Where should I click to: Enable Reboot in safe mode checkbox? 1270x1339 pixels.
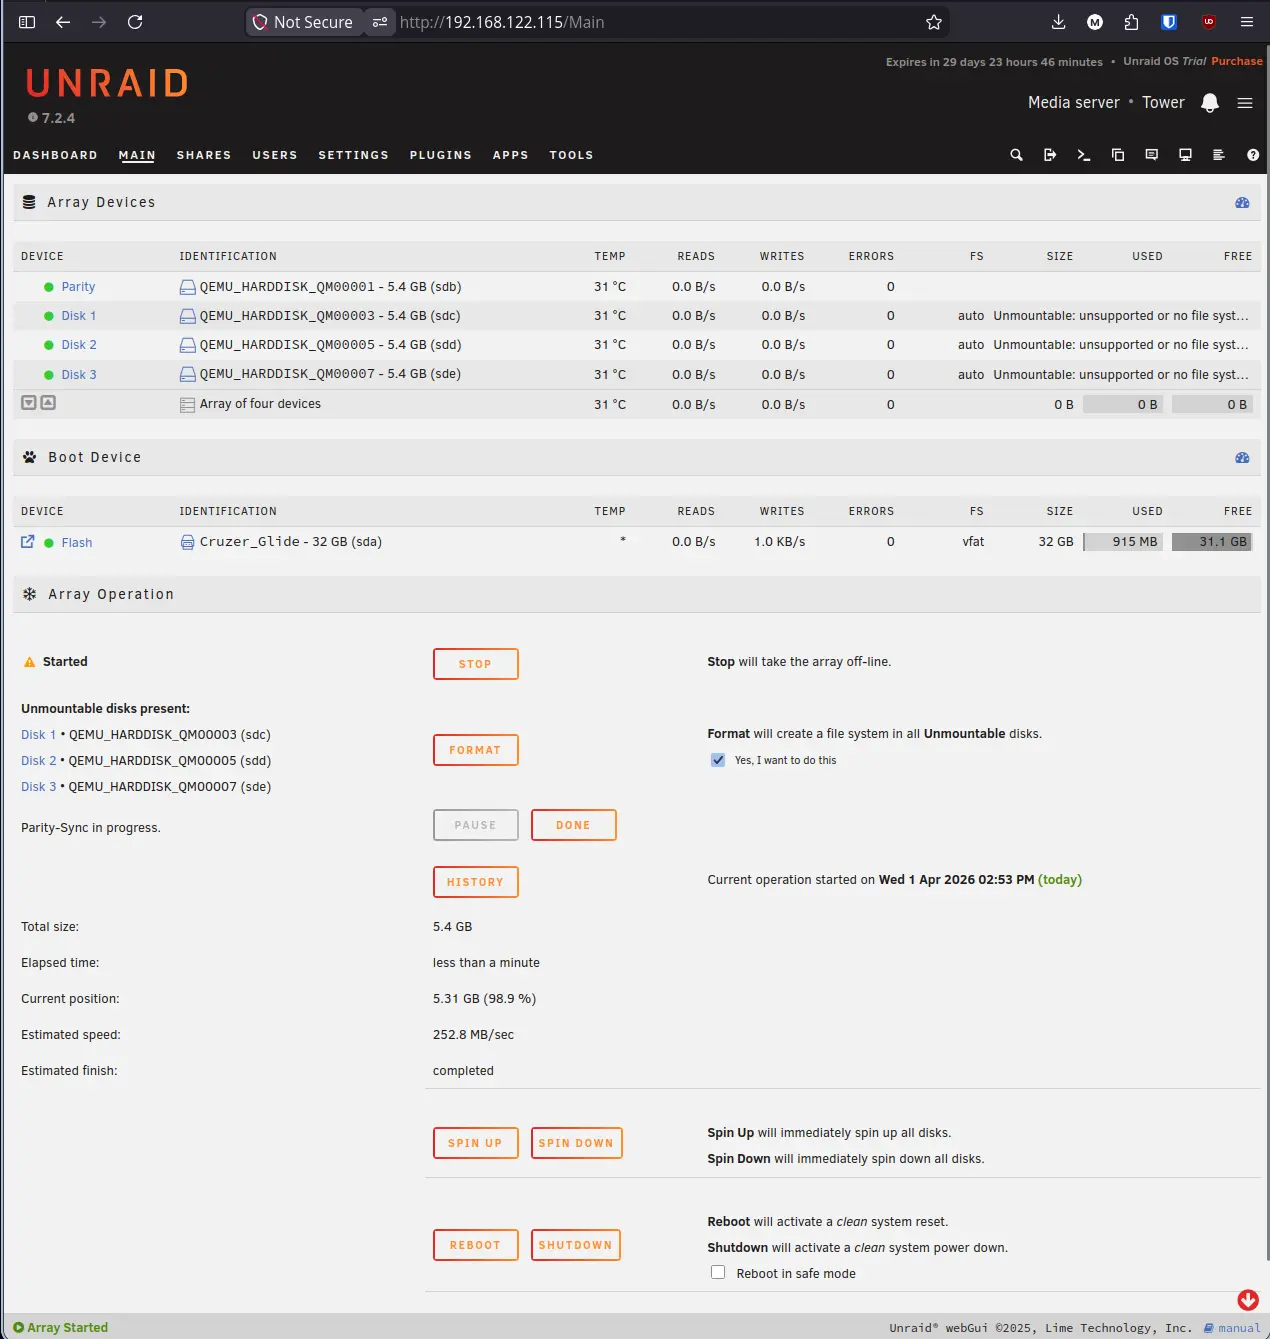[718, 1272]
